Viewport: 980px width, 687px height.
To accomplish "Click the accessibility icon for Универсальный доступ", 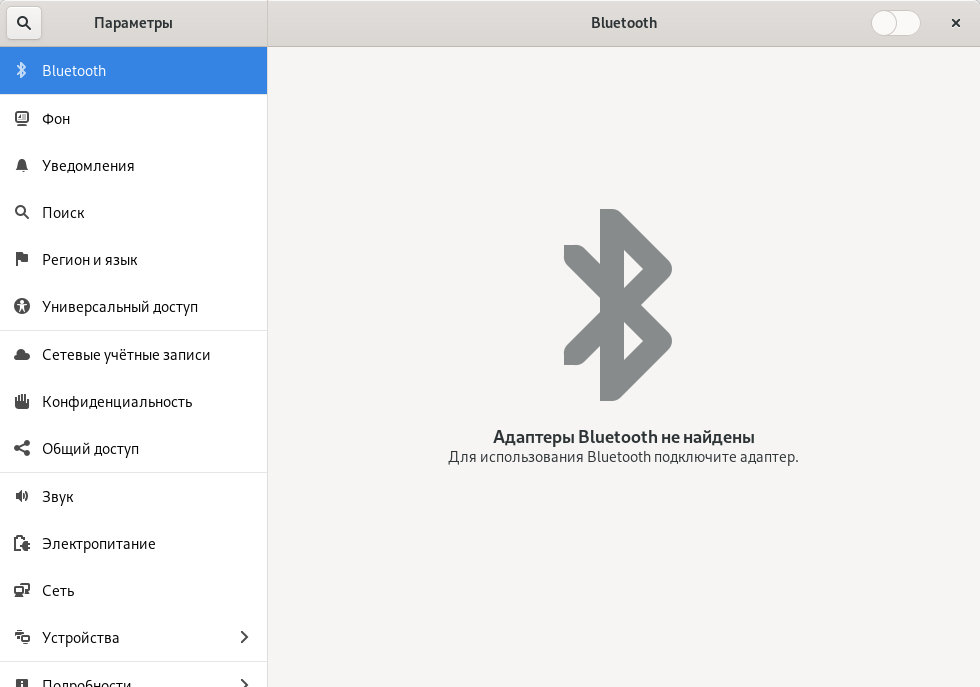I will click(x=22, y=307).
